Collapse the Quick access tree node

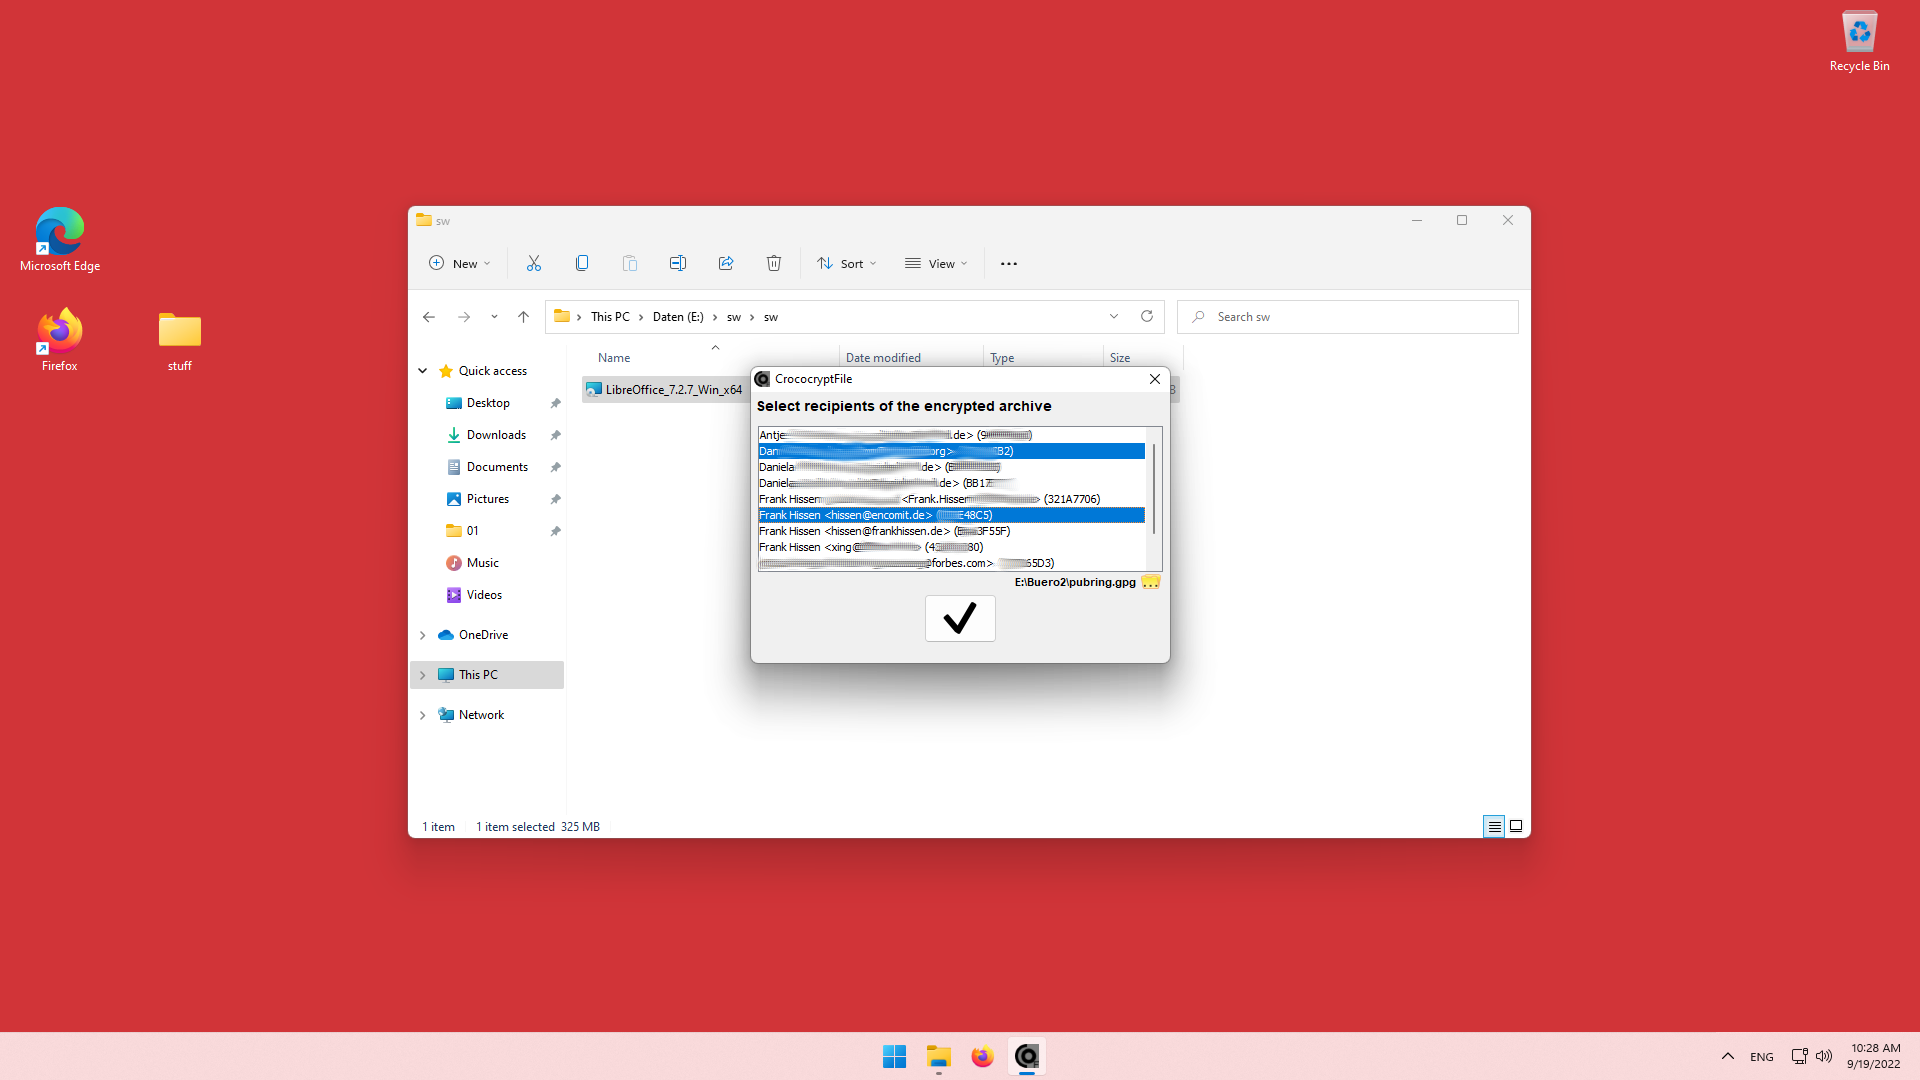point(423,371)
